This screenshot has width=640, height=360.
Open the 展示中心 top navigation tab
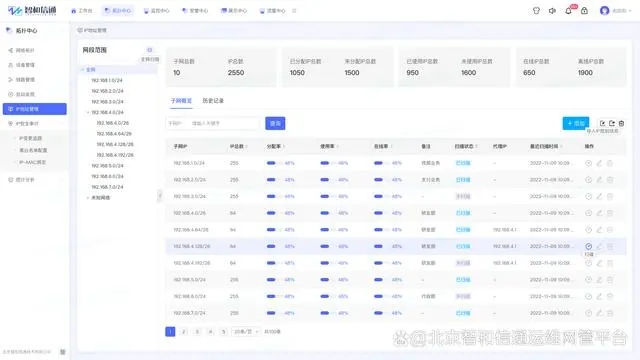pos(234,11)
